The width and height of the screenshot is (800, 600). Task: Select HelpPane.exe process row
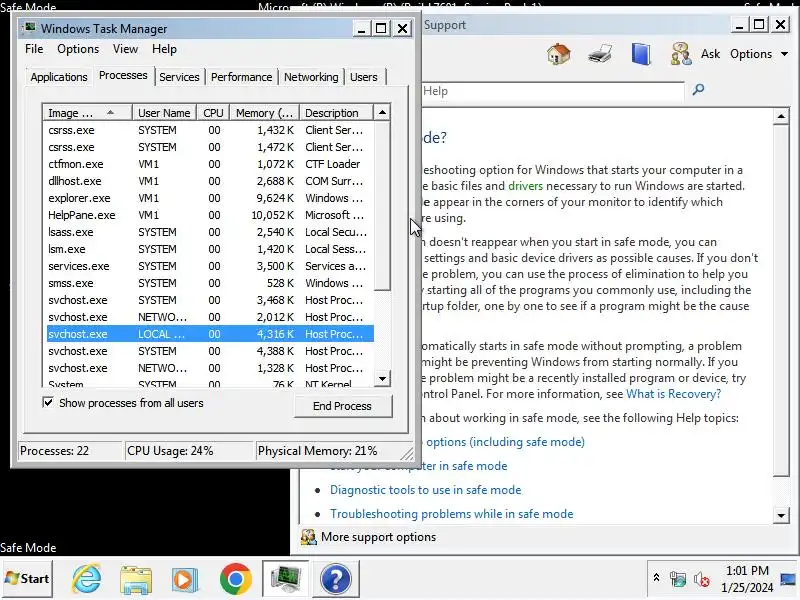[210, 215]
